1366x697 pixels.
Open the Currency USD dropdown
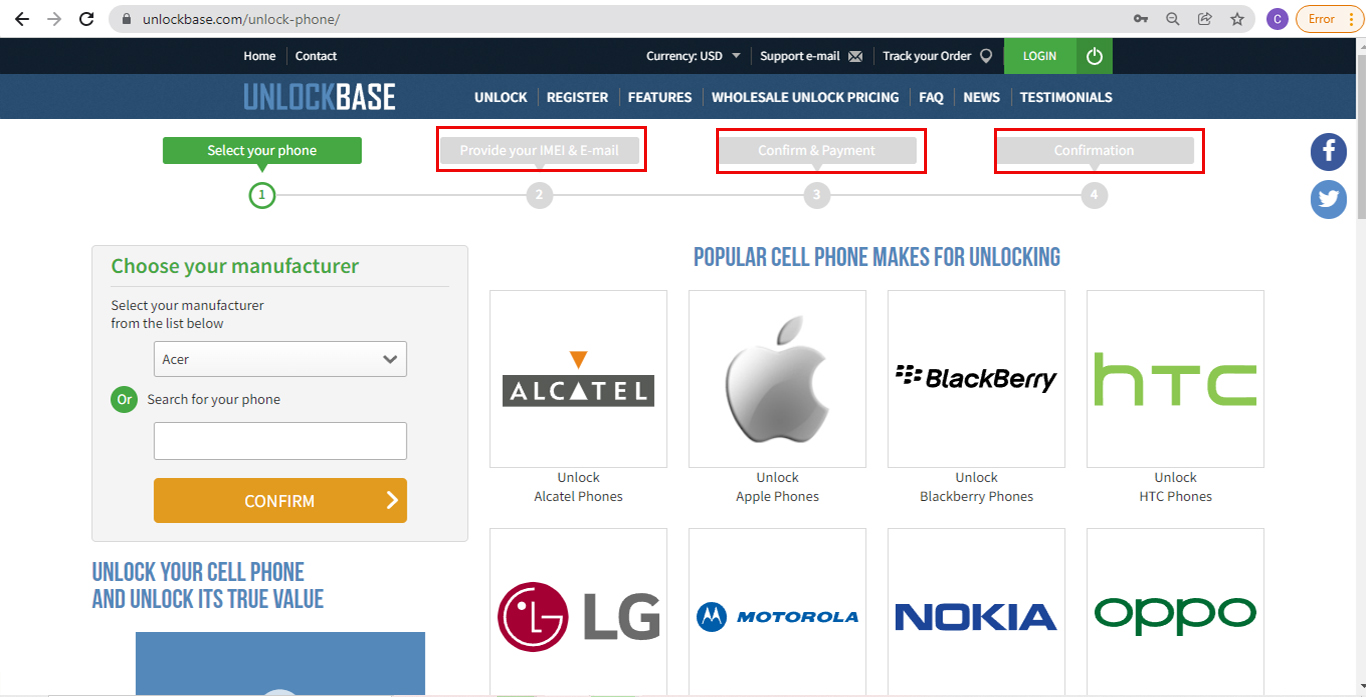click(693, 56)
